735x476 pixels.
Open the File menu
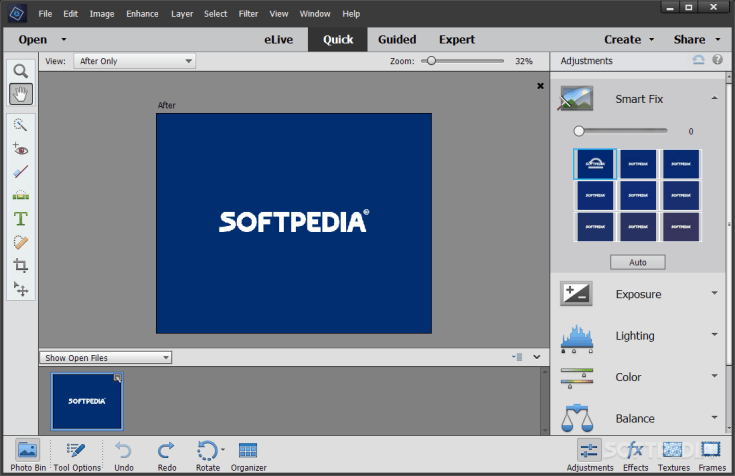(45, 14)
